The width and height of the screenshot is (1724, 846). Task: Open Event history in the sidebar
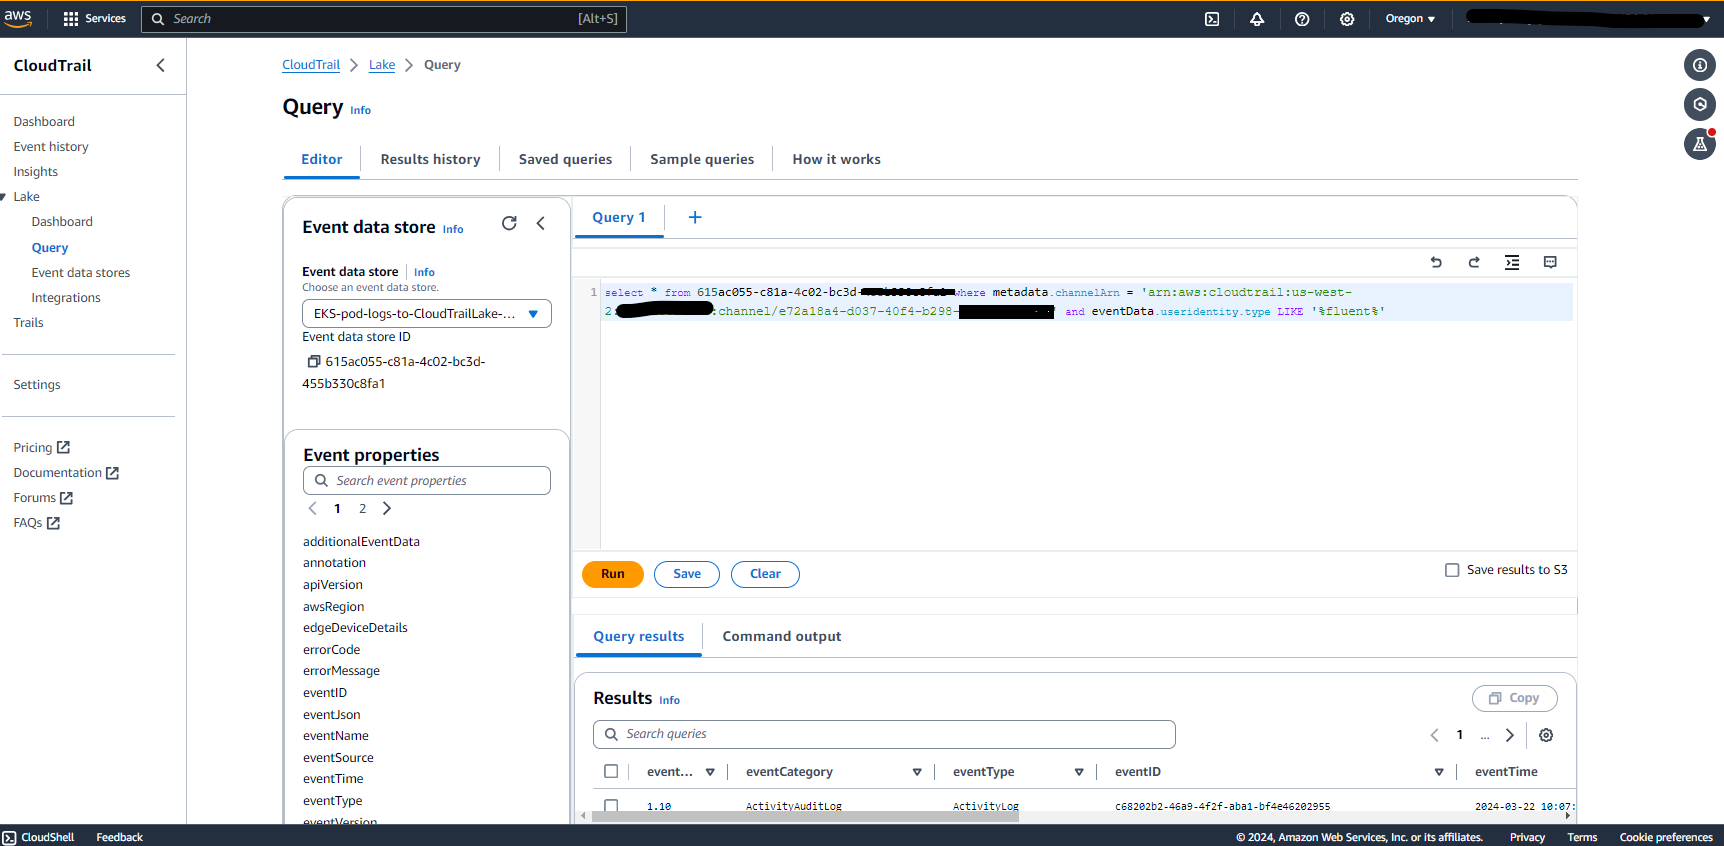click(51, 147)
